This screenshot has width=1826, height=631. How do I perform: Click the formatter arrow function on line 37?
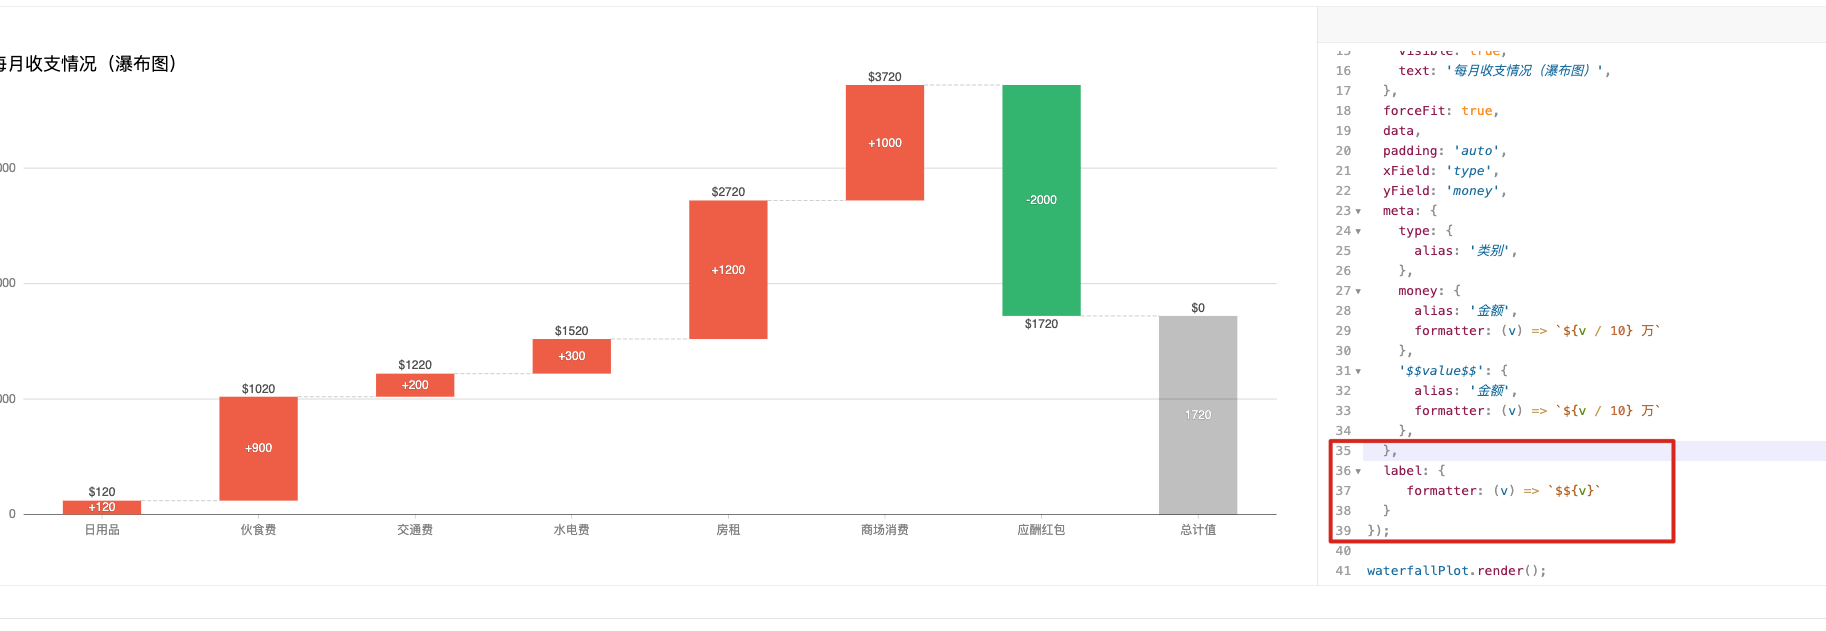(1500, 490)
